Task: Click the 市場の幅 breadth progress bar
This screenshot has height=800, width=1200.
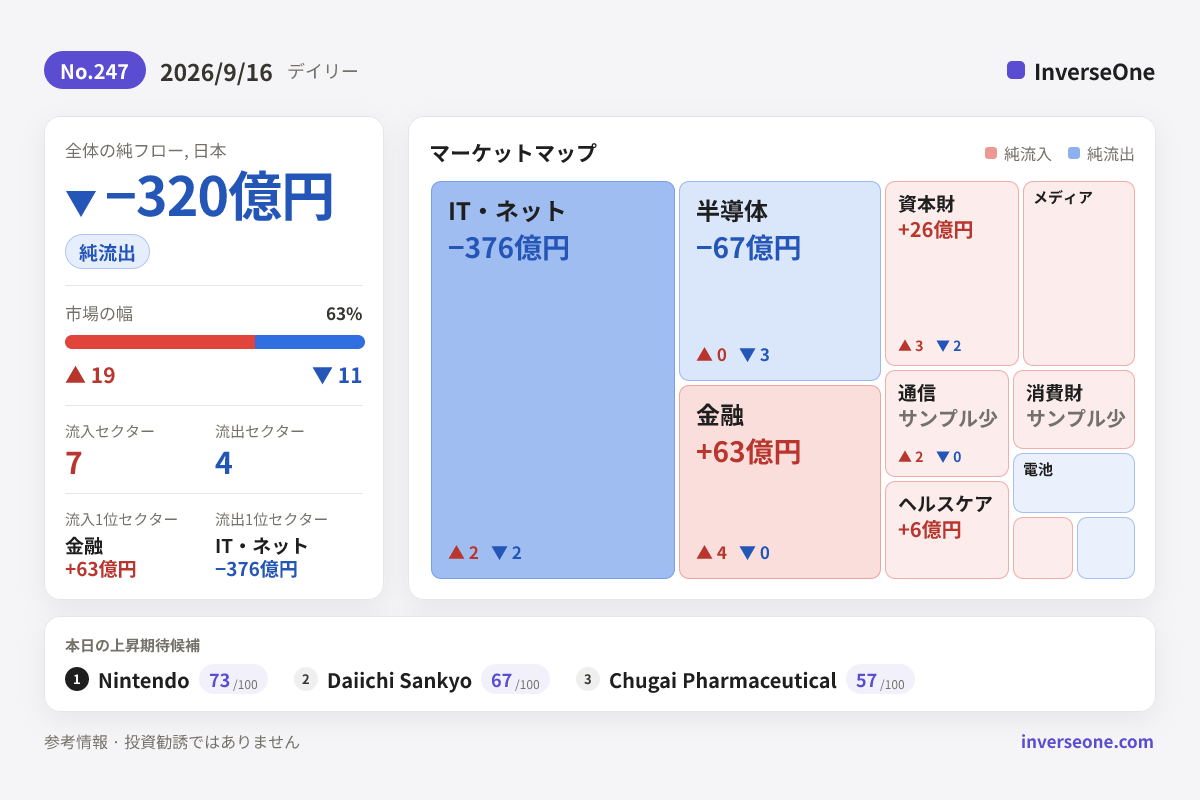Action: point(215,342)
